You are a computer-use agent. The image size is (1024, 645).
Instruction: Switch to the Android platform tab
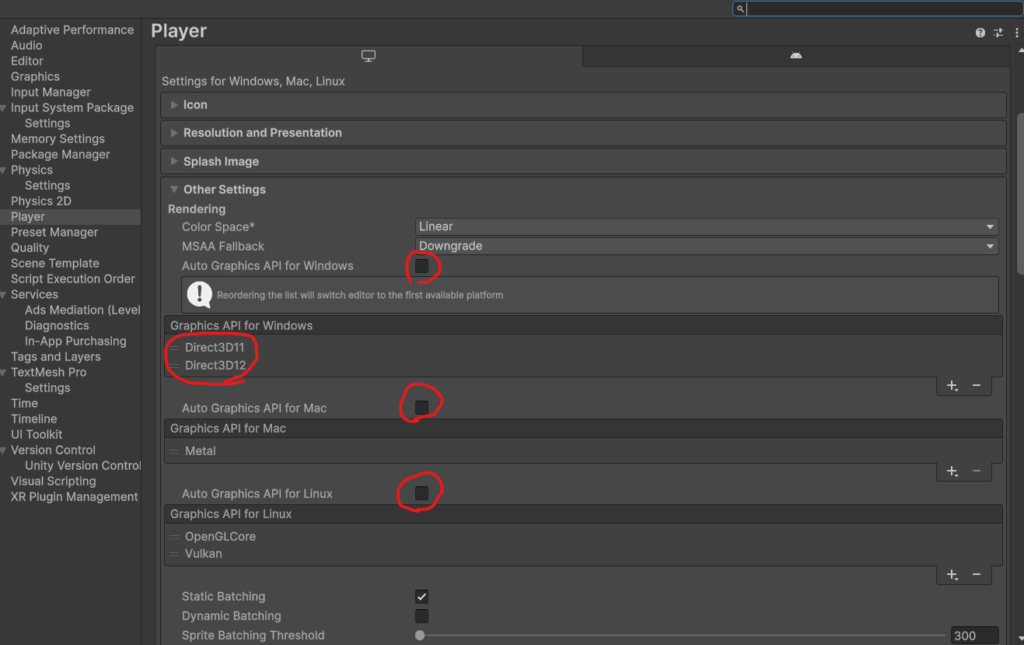point(795,56)
